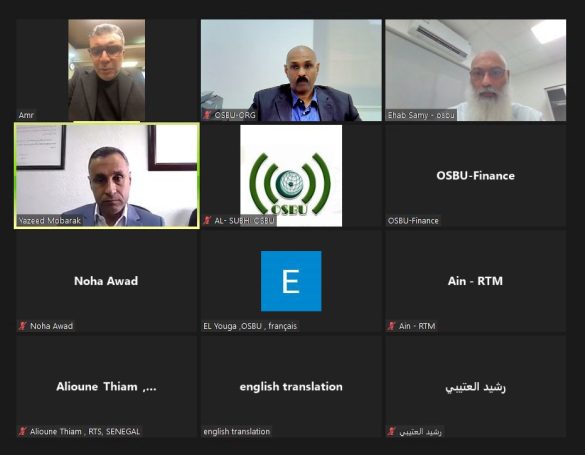This screenshot has width=585, height=455.
Task: Click the english translation participant tile
Action: (291, 386)
